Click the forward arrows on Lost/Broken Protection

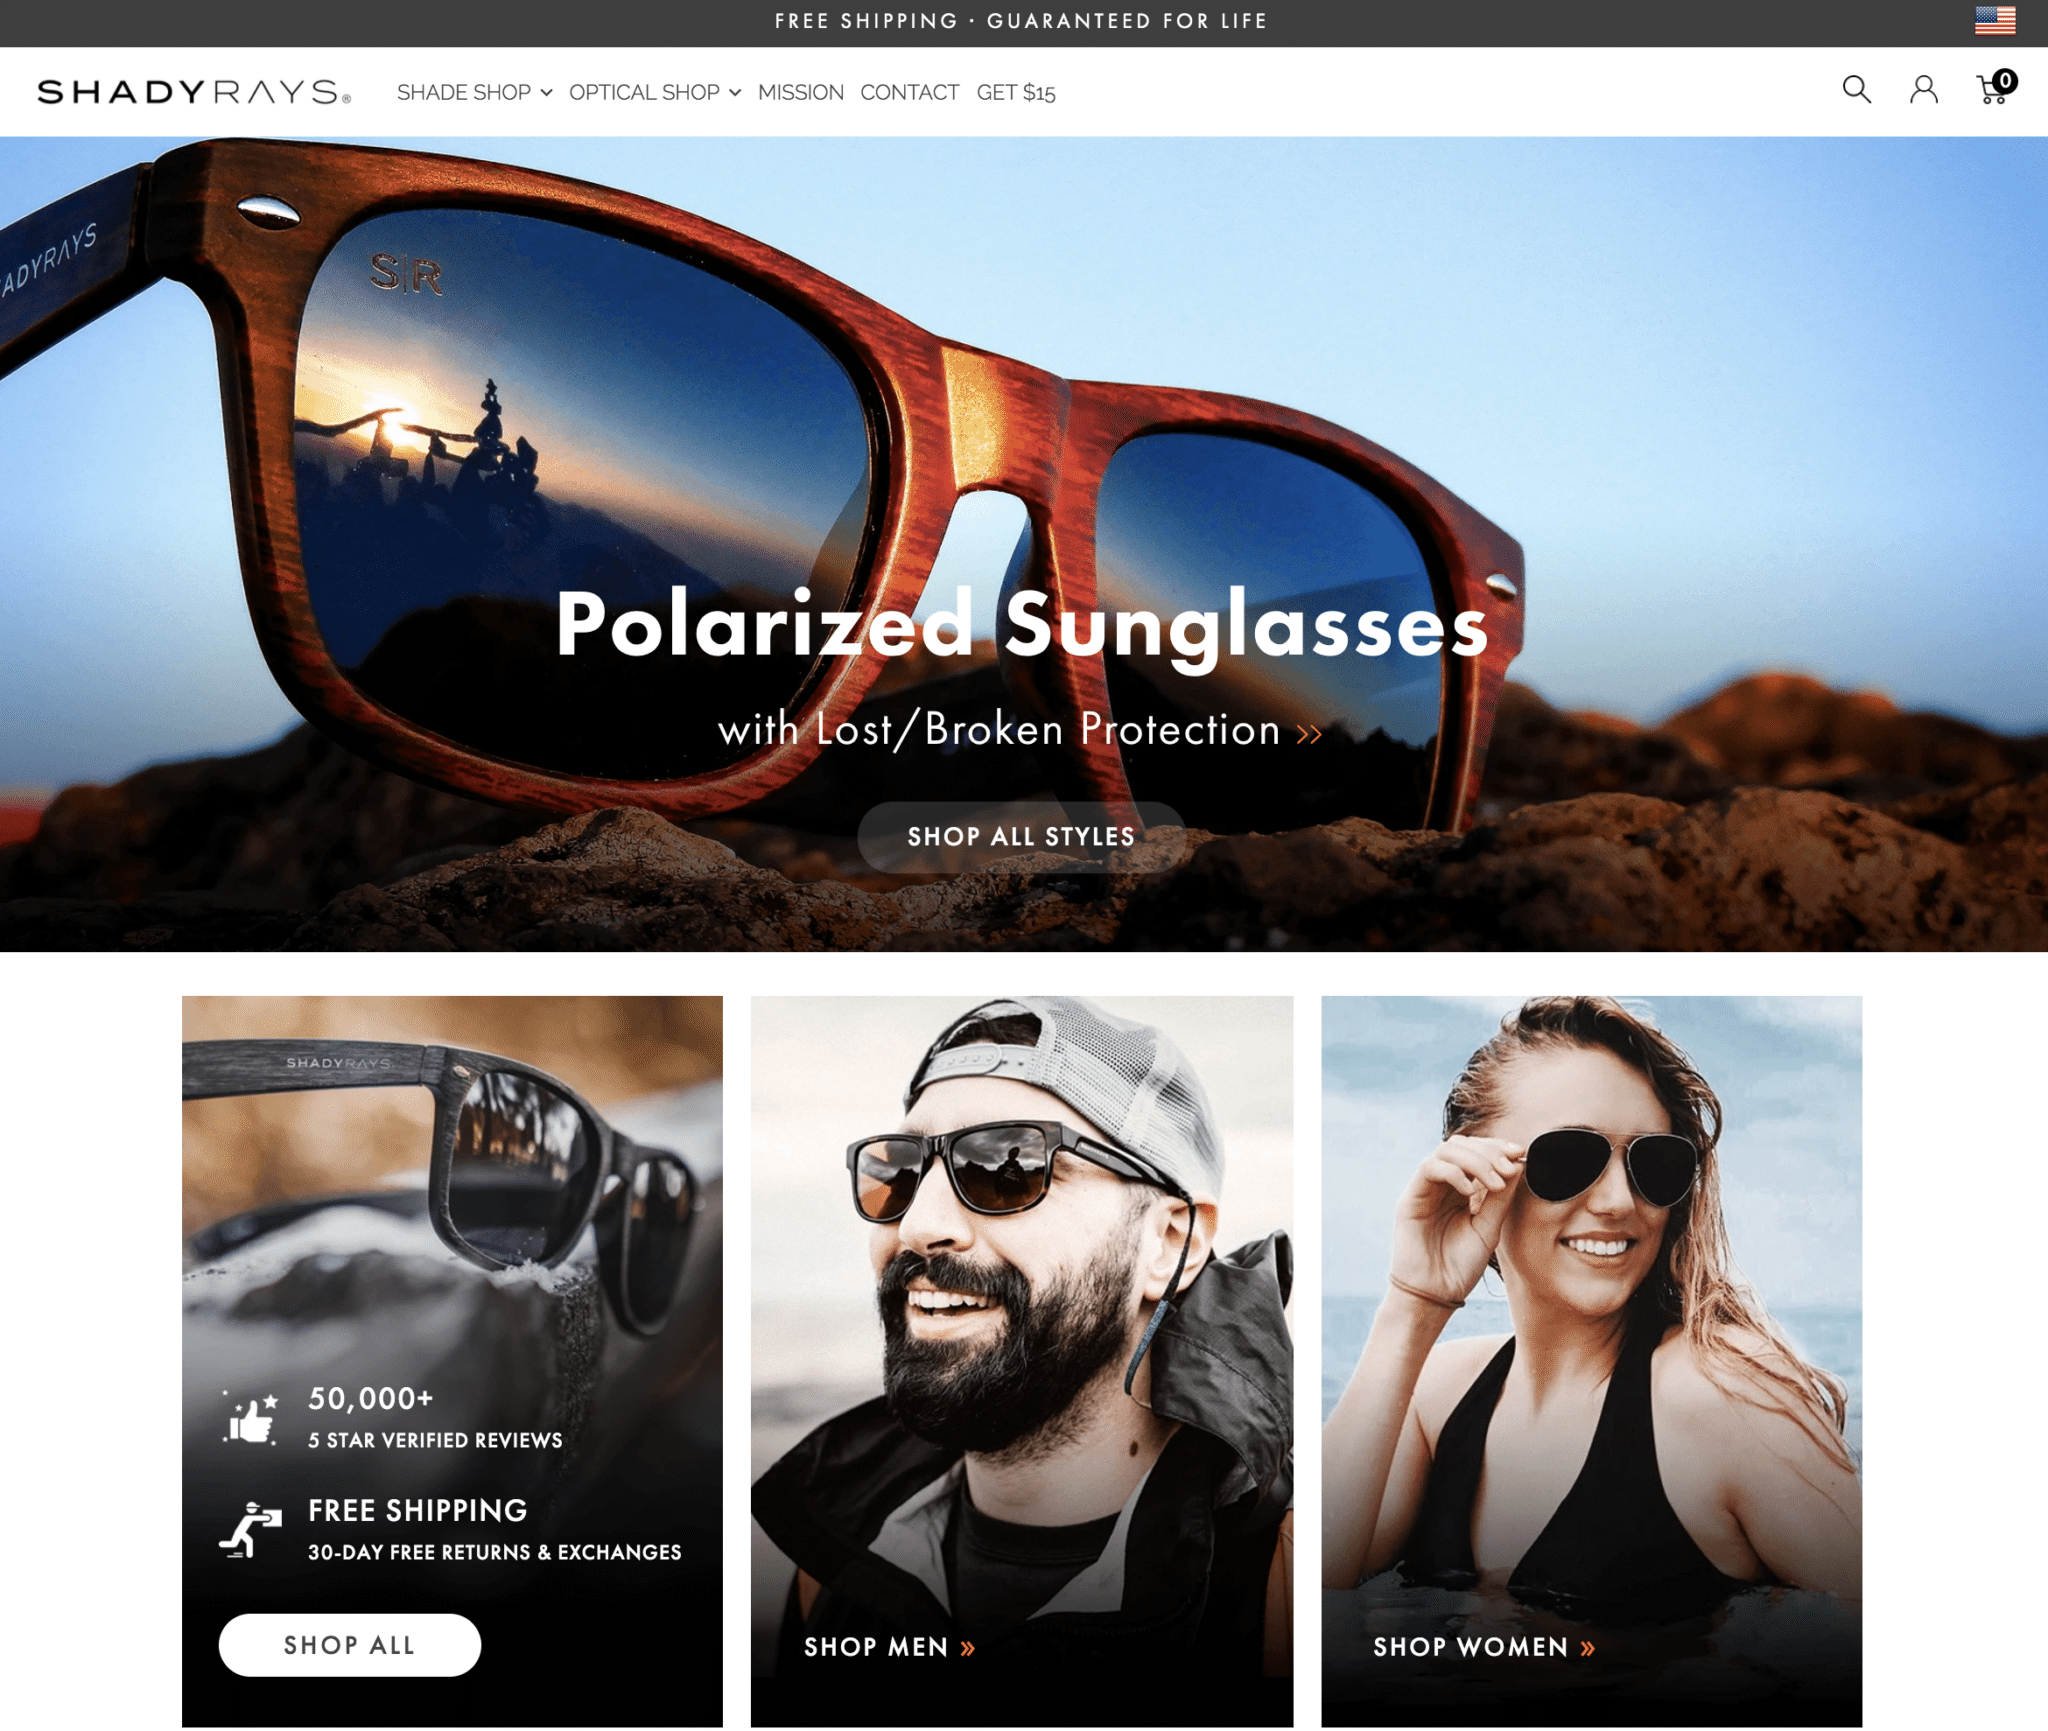[1308, 728]
